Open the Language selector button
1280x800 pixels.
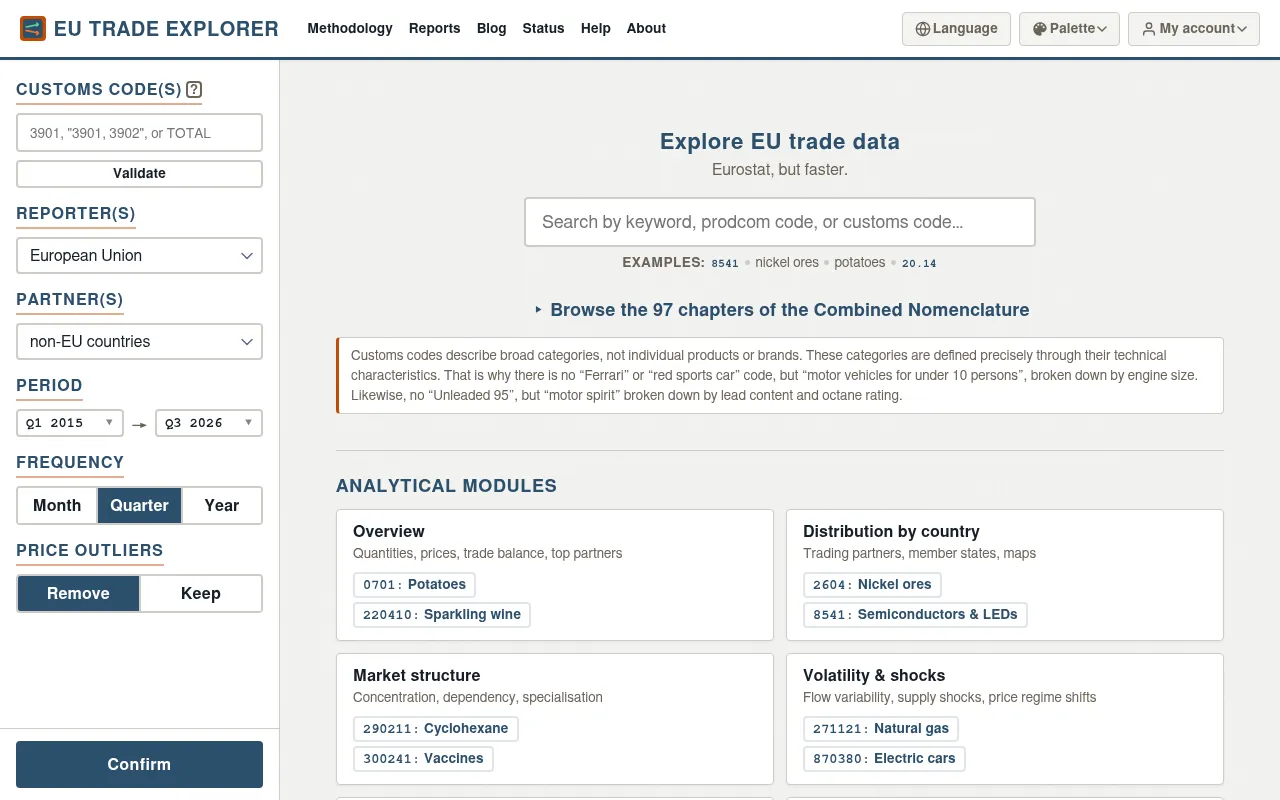click(956, 29)
